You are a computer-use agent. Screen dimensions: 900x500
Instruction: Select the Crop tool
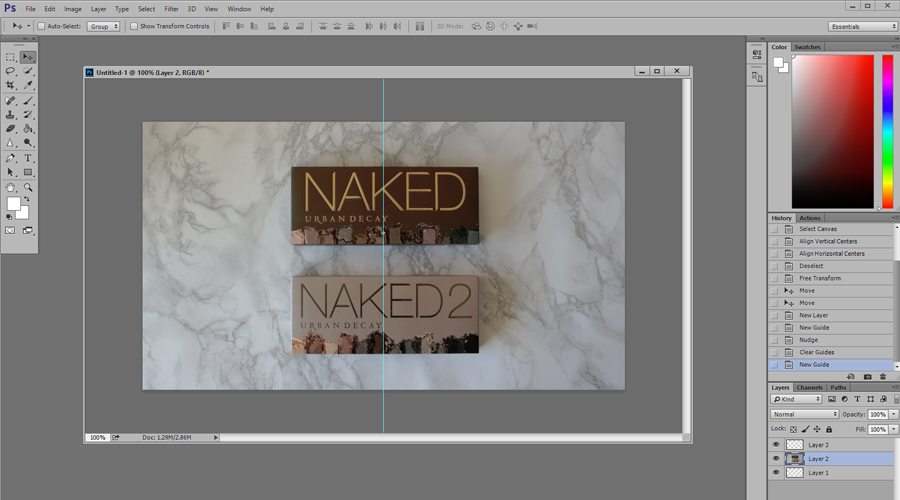[11, 86]
